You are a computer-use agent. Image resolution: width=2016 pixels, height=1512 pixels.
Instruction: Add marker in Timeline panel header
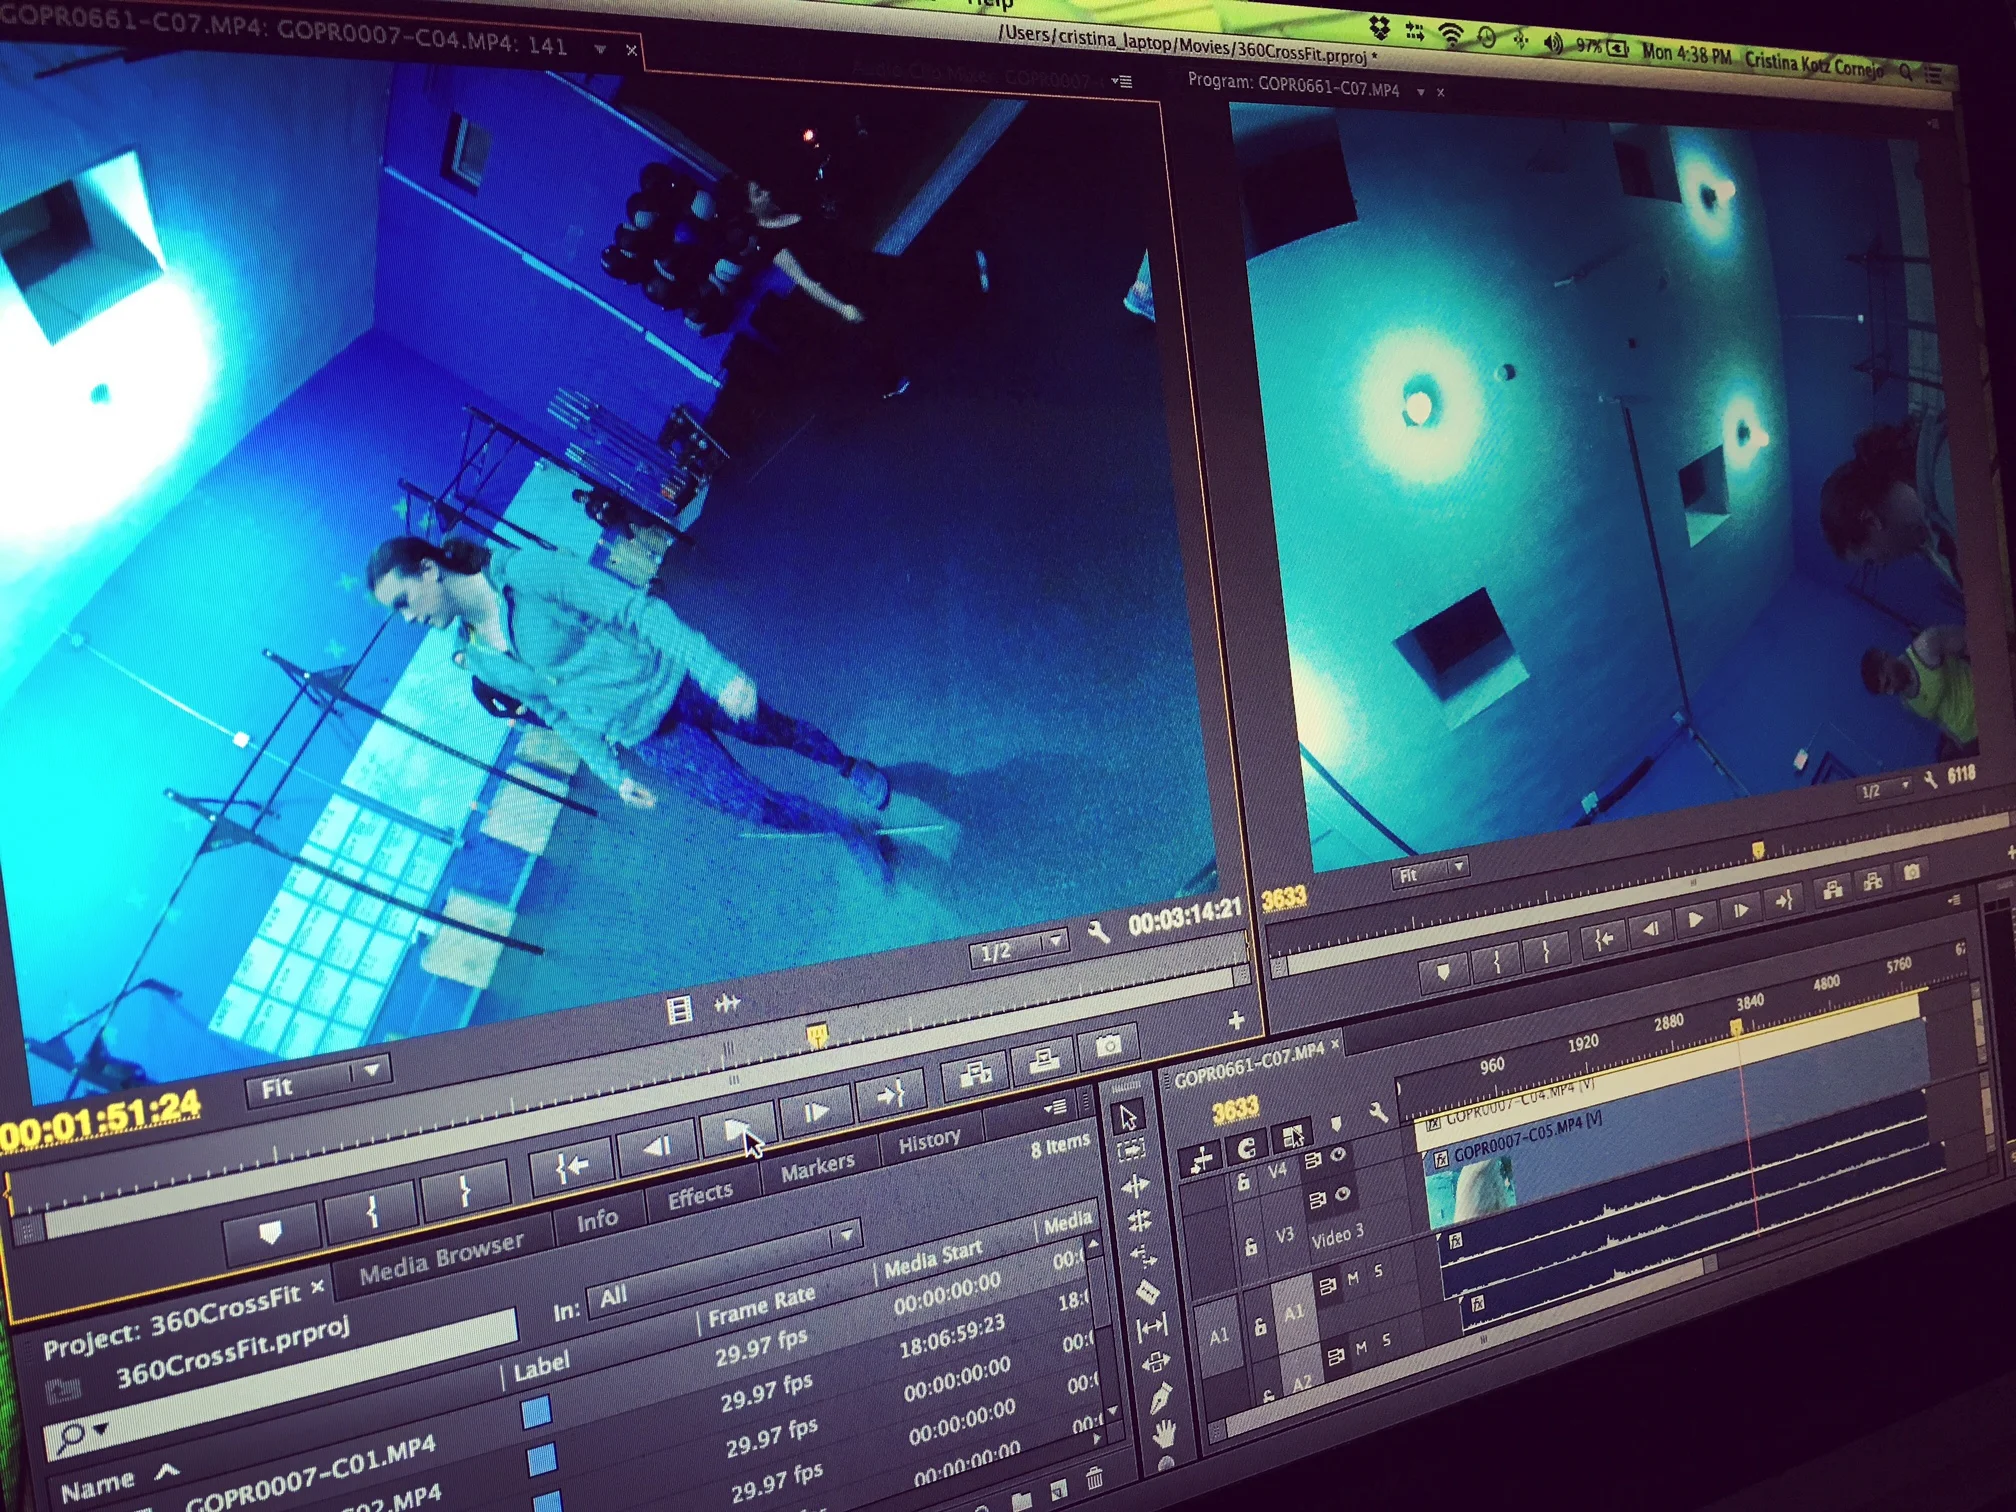[1335, 1124]
